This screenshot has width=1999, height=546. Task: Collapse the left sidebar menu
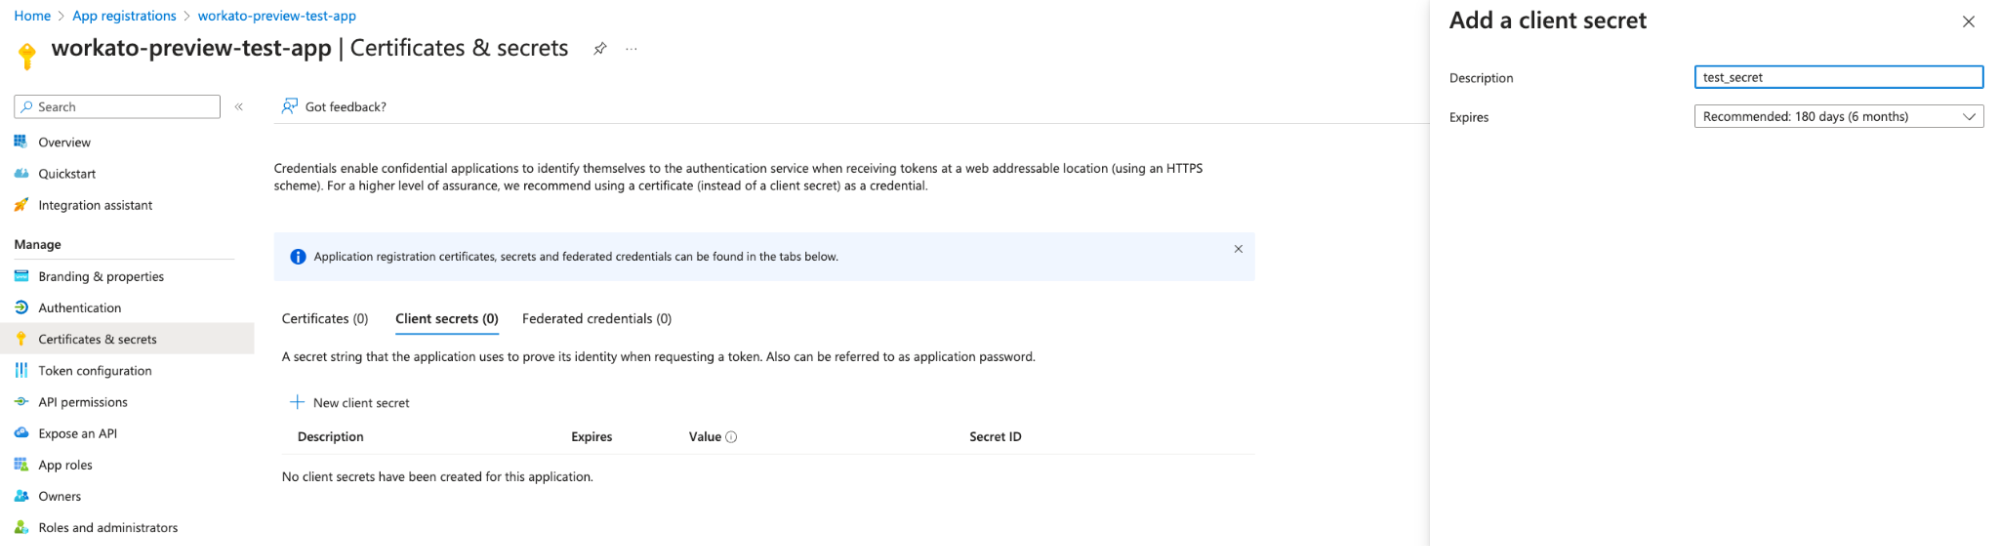coord(239,107)
